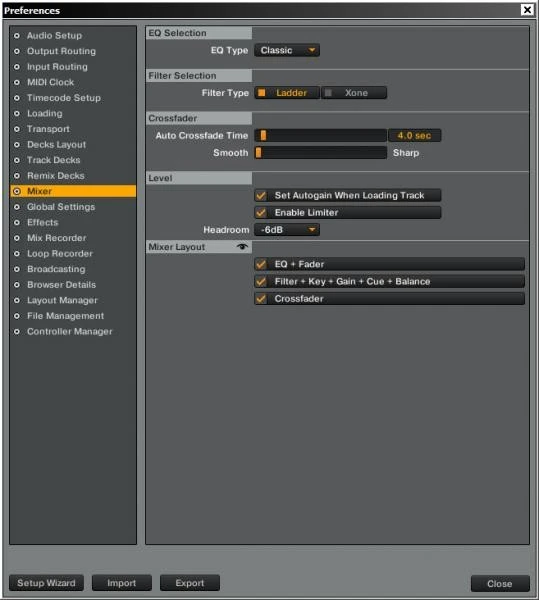Close the Preferences dialog via Close button
The width and height of the screenshot is (539, 600).
click(500, 584)
